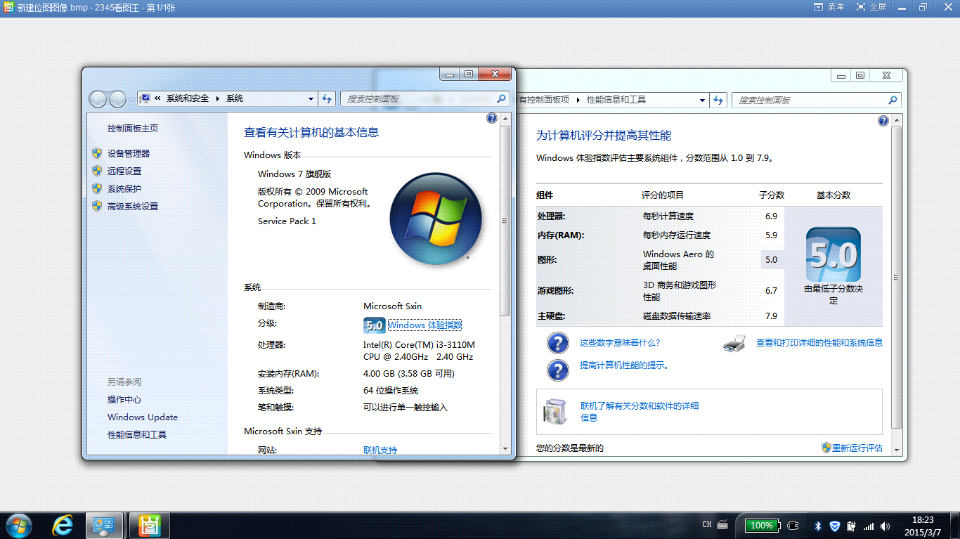Expand the System window address bar dropdown arrow

tap(310, 99)
